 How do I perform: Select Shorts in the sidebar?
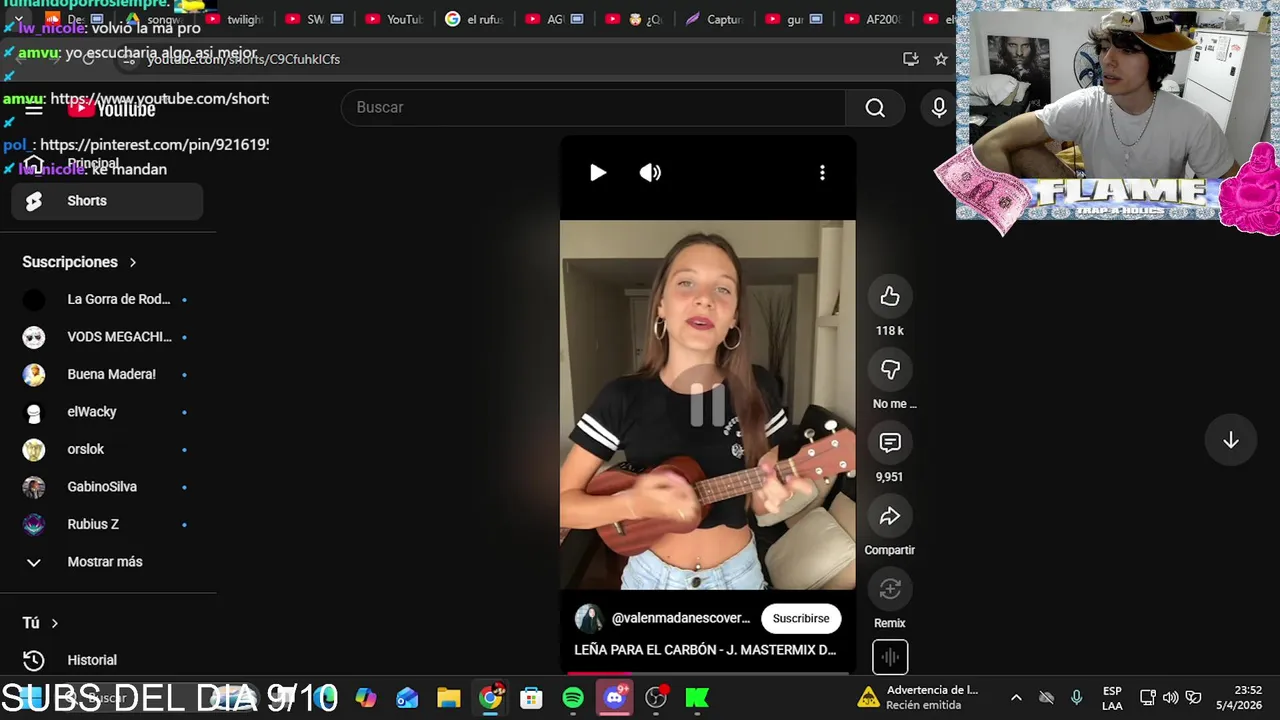[x=107, y=201]
